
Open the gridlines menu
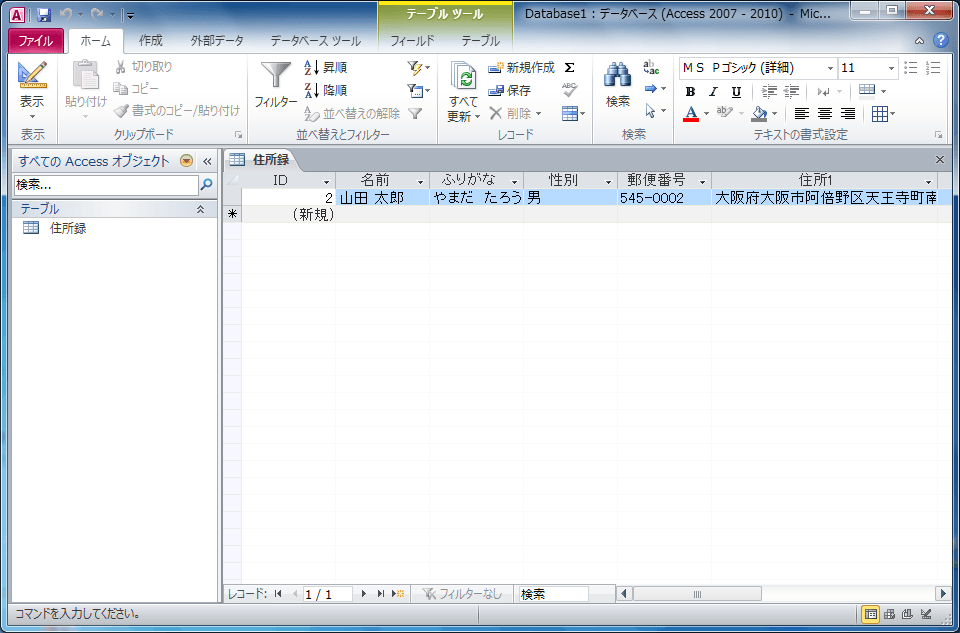883,114
